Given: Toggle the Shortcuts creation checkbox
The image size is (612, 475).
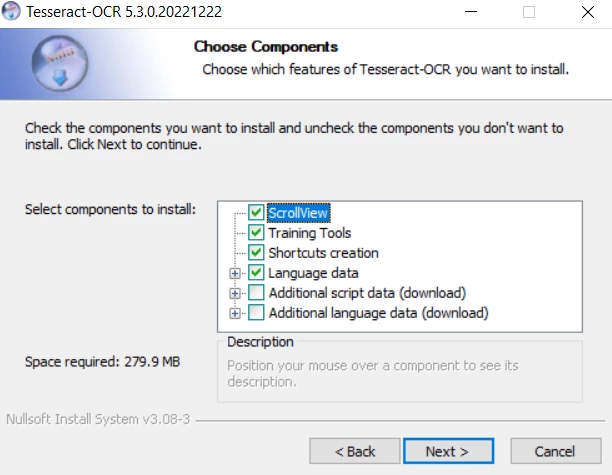Looking at the screenshot, I should 256,253.
